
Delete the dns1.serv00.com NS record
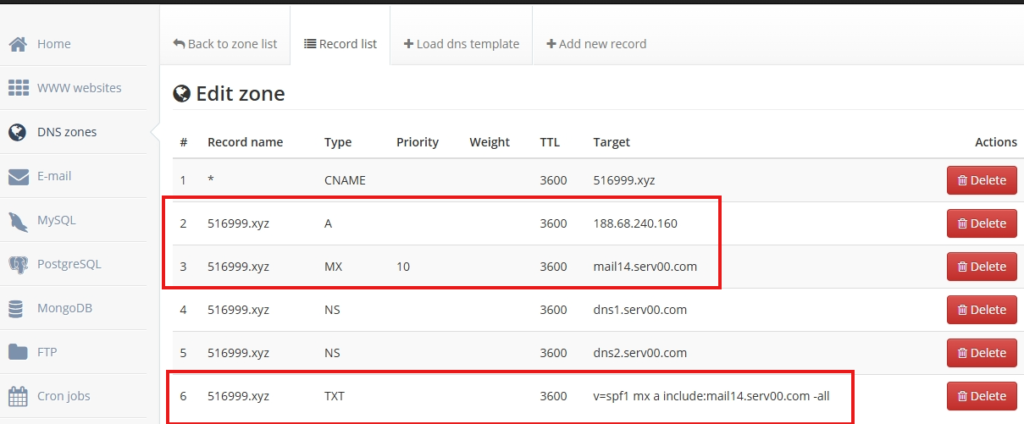coord(981,310)
